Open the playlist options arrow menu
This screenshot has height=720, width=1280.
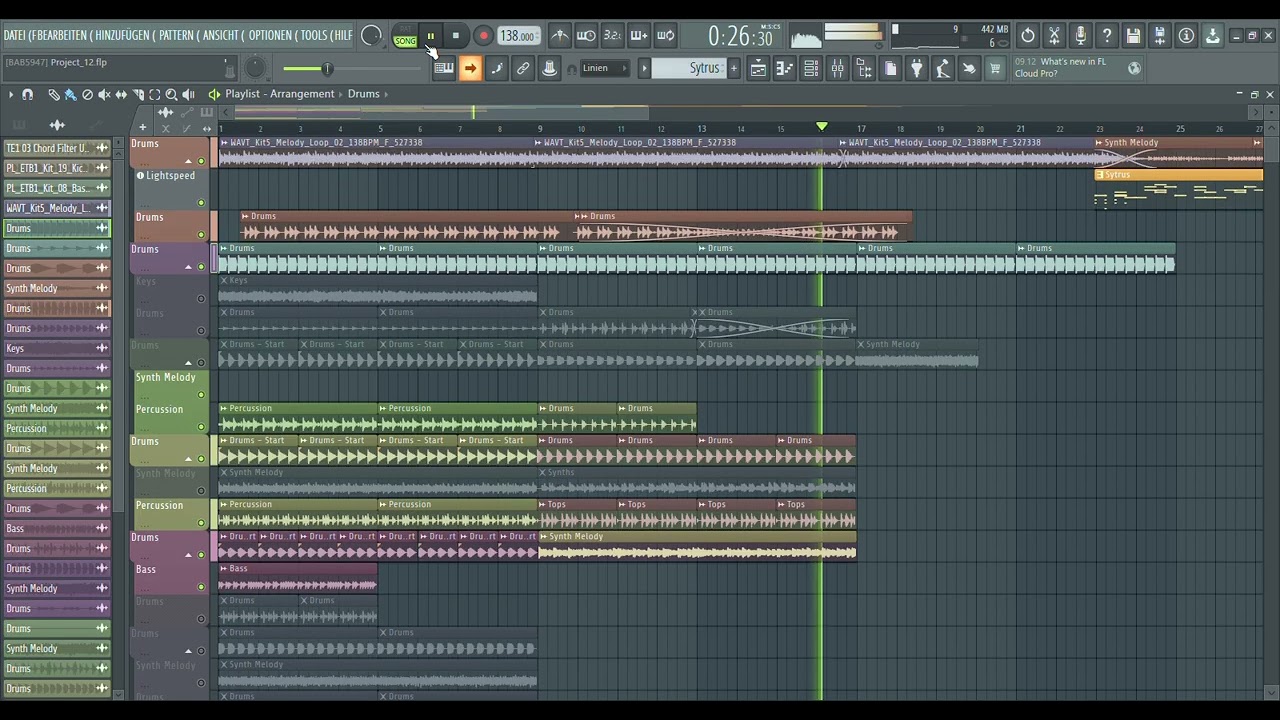coord(11,94)
